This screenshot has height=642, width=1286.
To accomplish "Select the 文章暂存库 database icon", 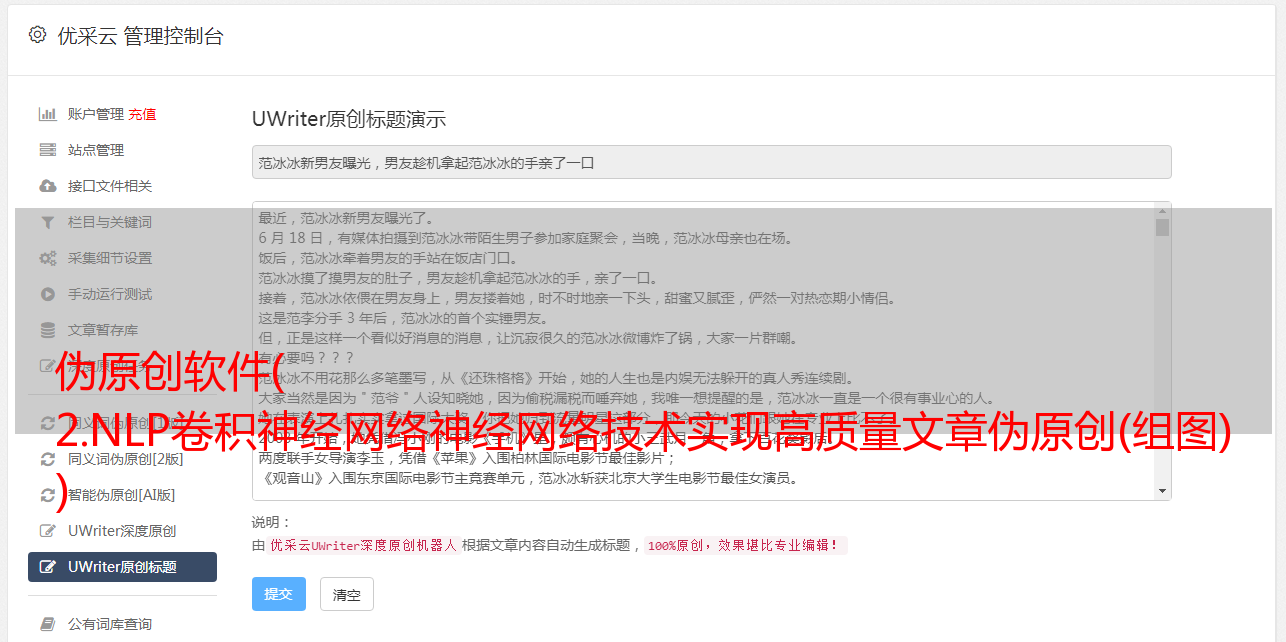I will [47, 330].
